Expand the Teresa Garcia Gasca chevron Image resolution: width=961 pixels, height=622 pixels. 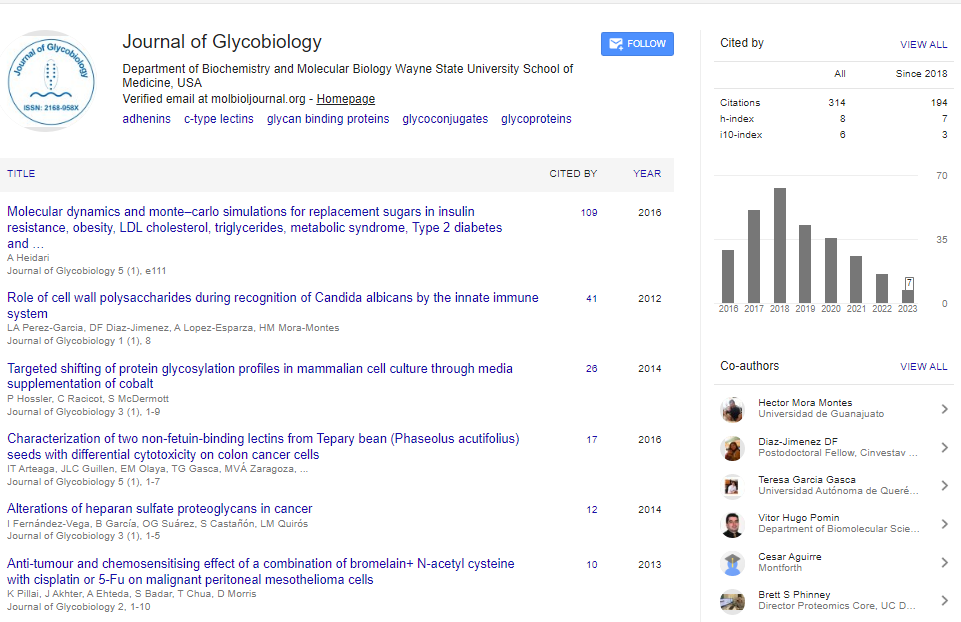(x=944, y=485)
